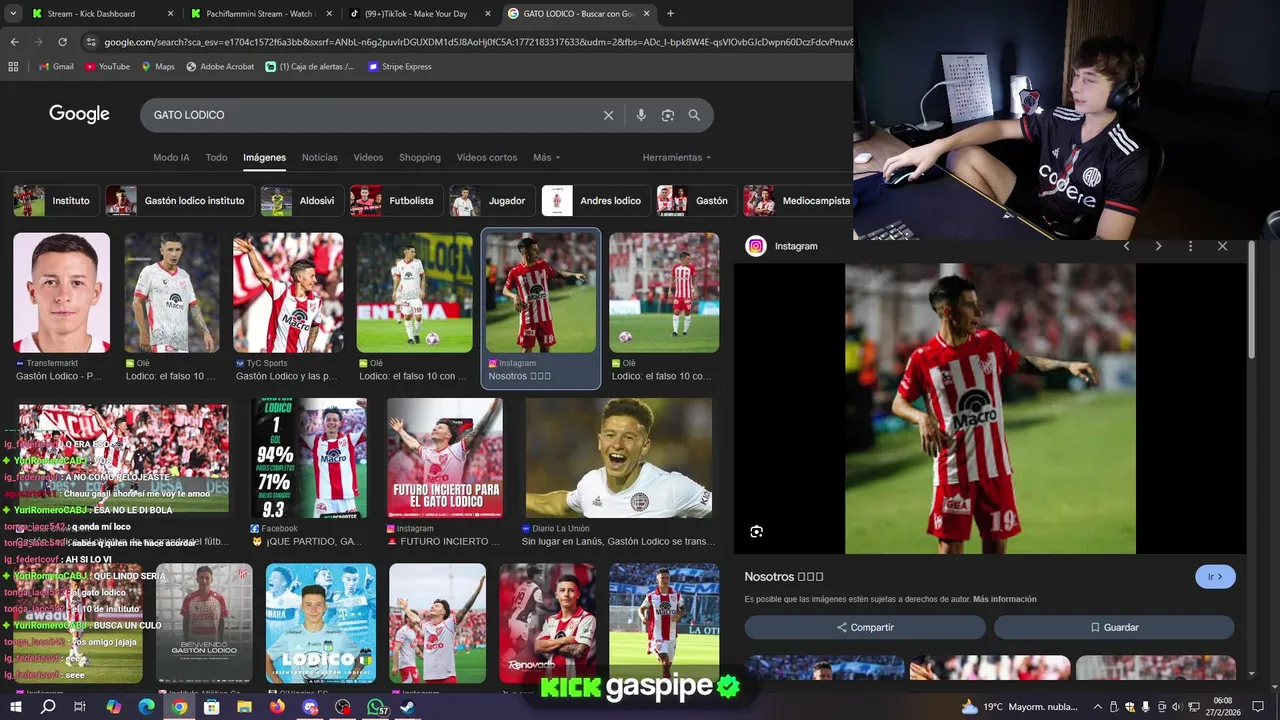1280x720 pixels.
Task: Open the volume control in the tray
Action: click(1176, 707)
